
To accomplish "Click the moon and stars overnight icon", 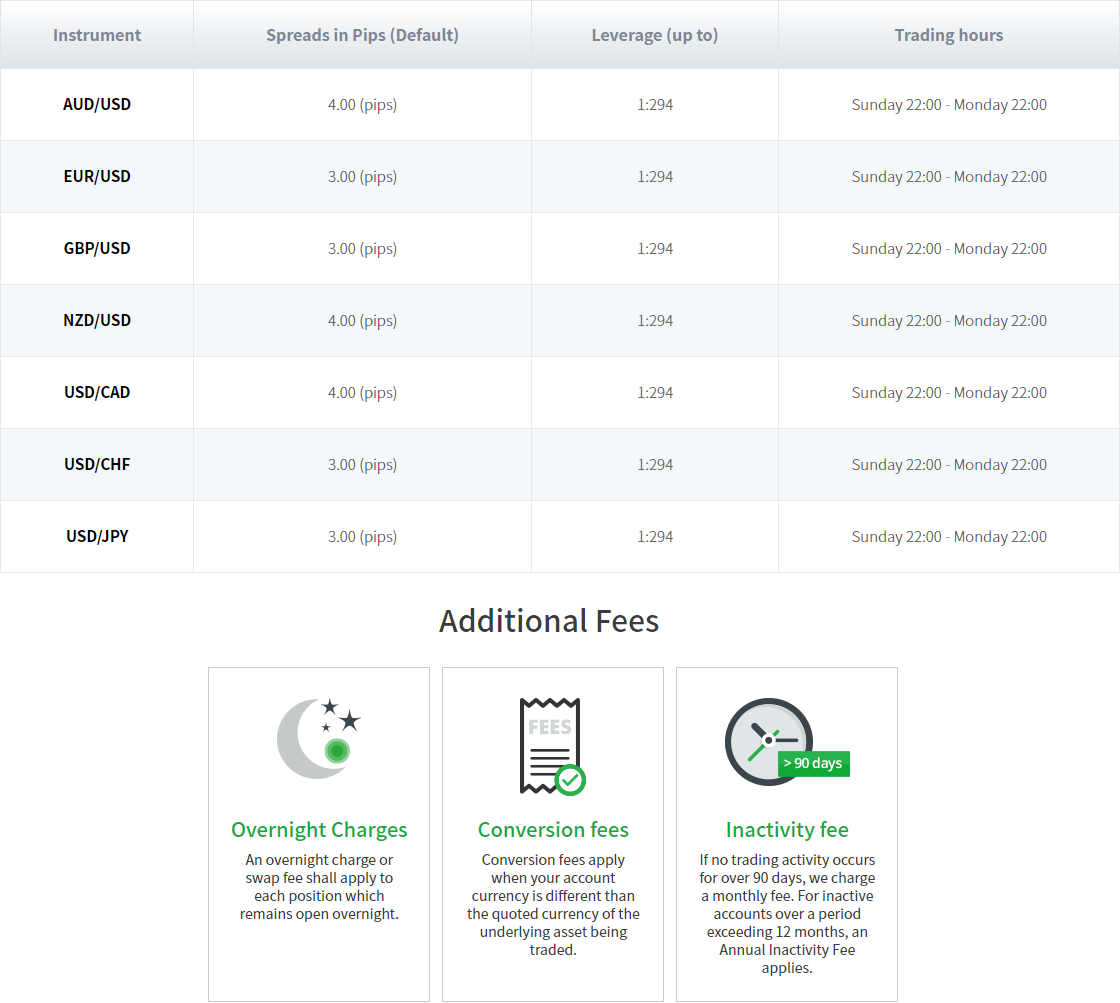I will click(x=317, y=738).
